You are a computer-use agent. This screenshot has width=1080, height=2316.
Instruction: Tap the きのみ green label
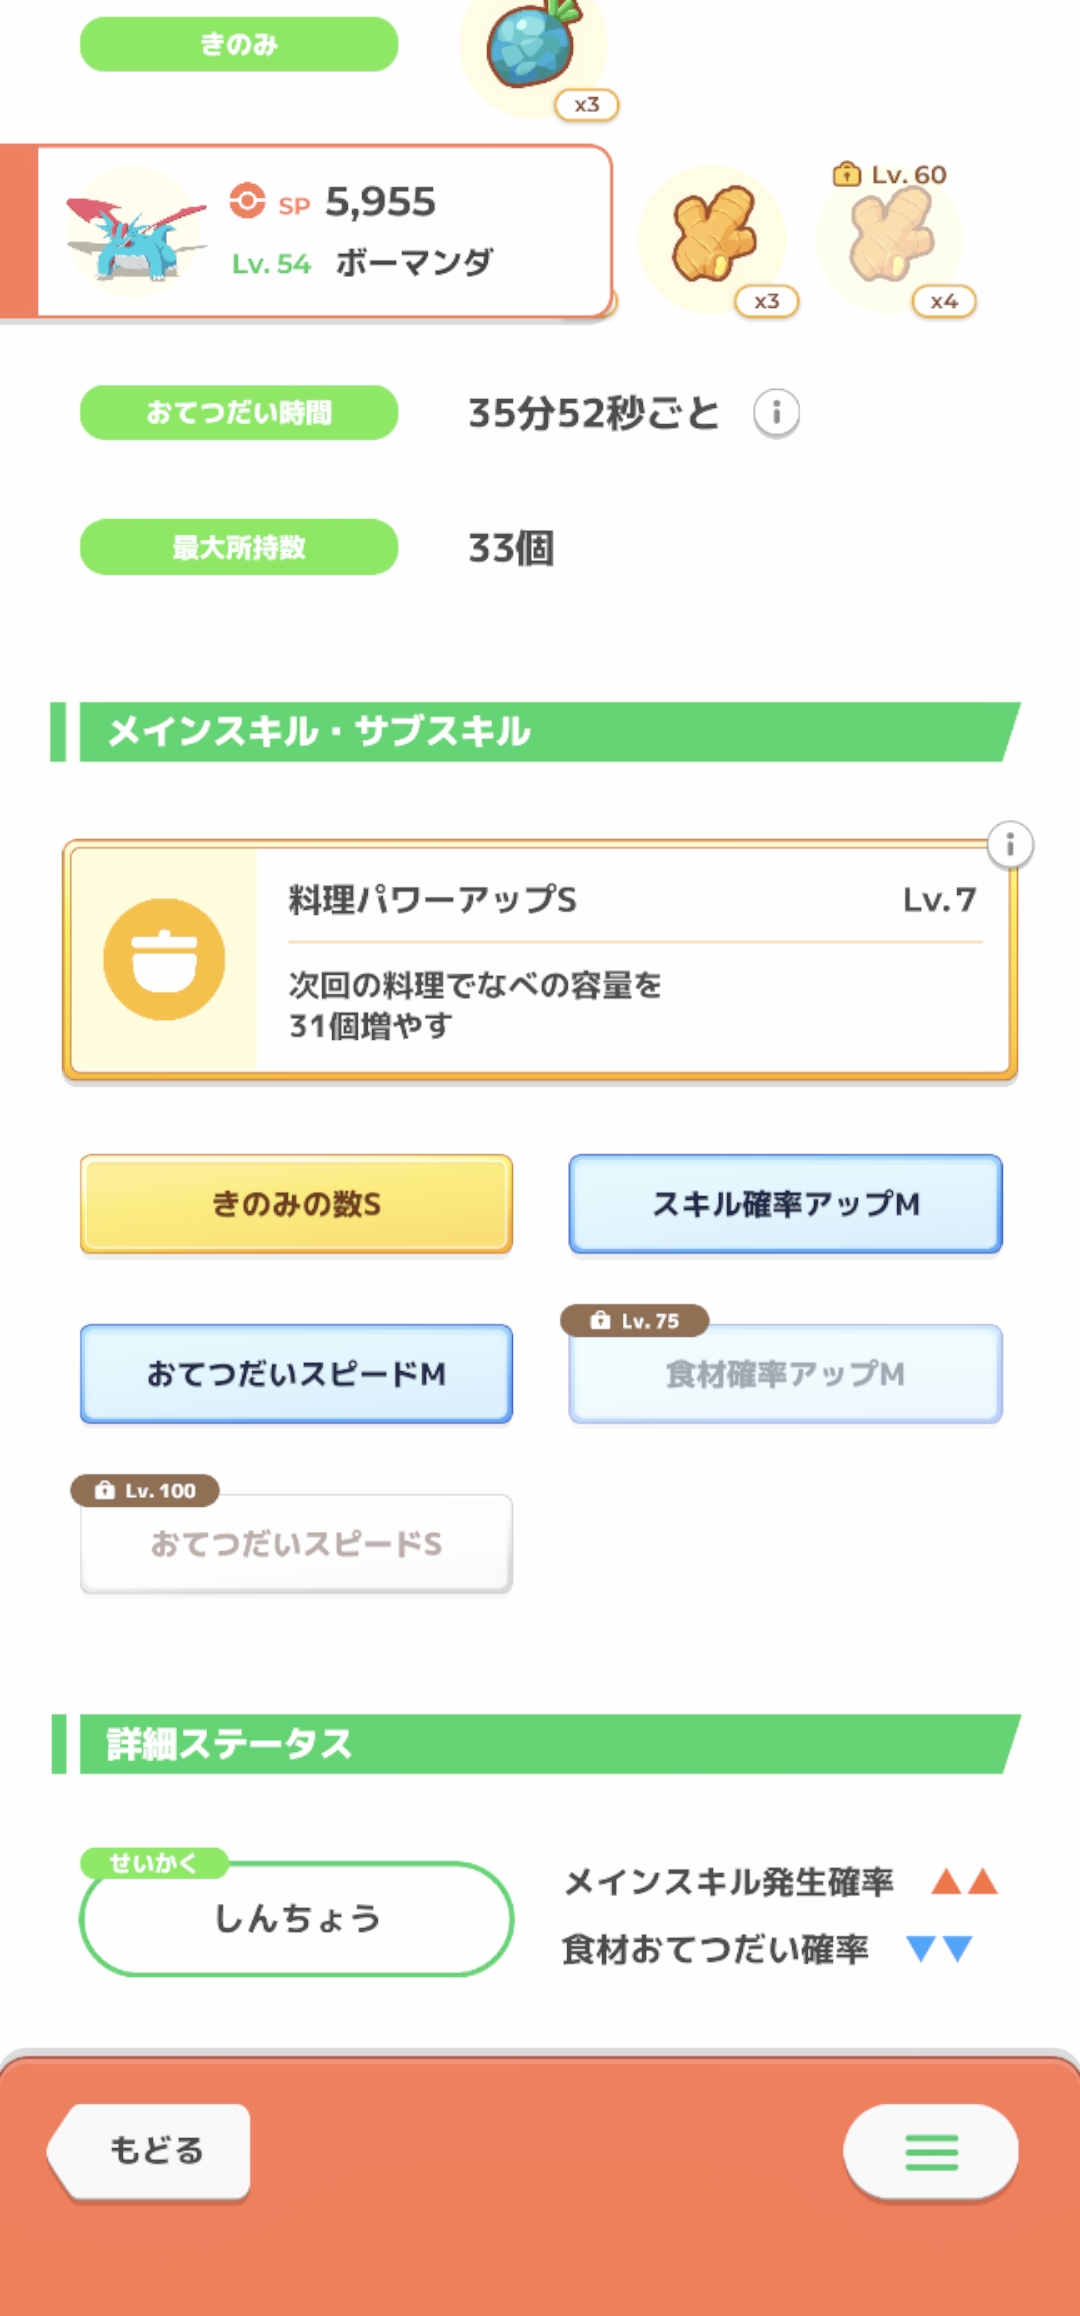pos(239,44)
